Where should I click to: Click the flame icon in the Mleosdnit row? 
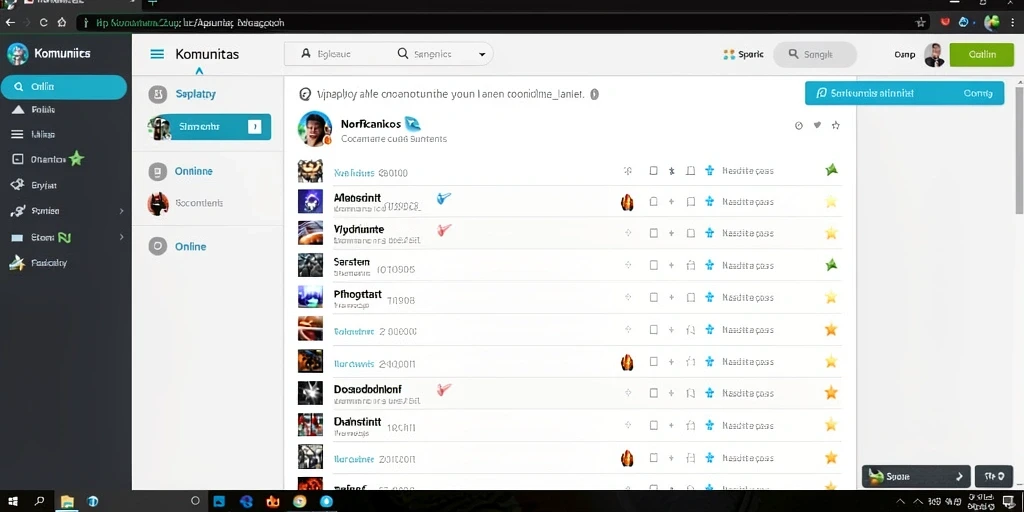coord(627,202)
